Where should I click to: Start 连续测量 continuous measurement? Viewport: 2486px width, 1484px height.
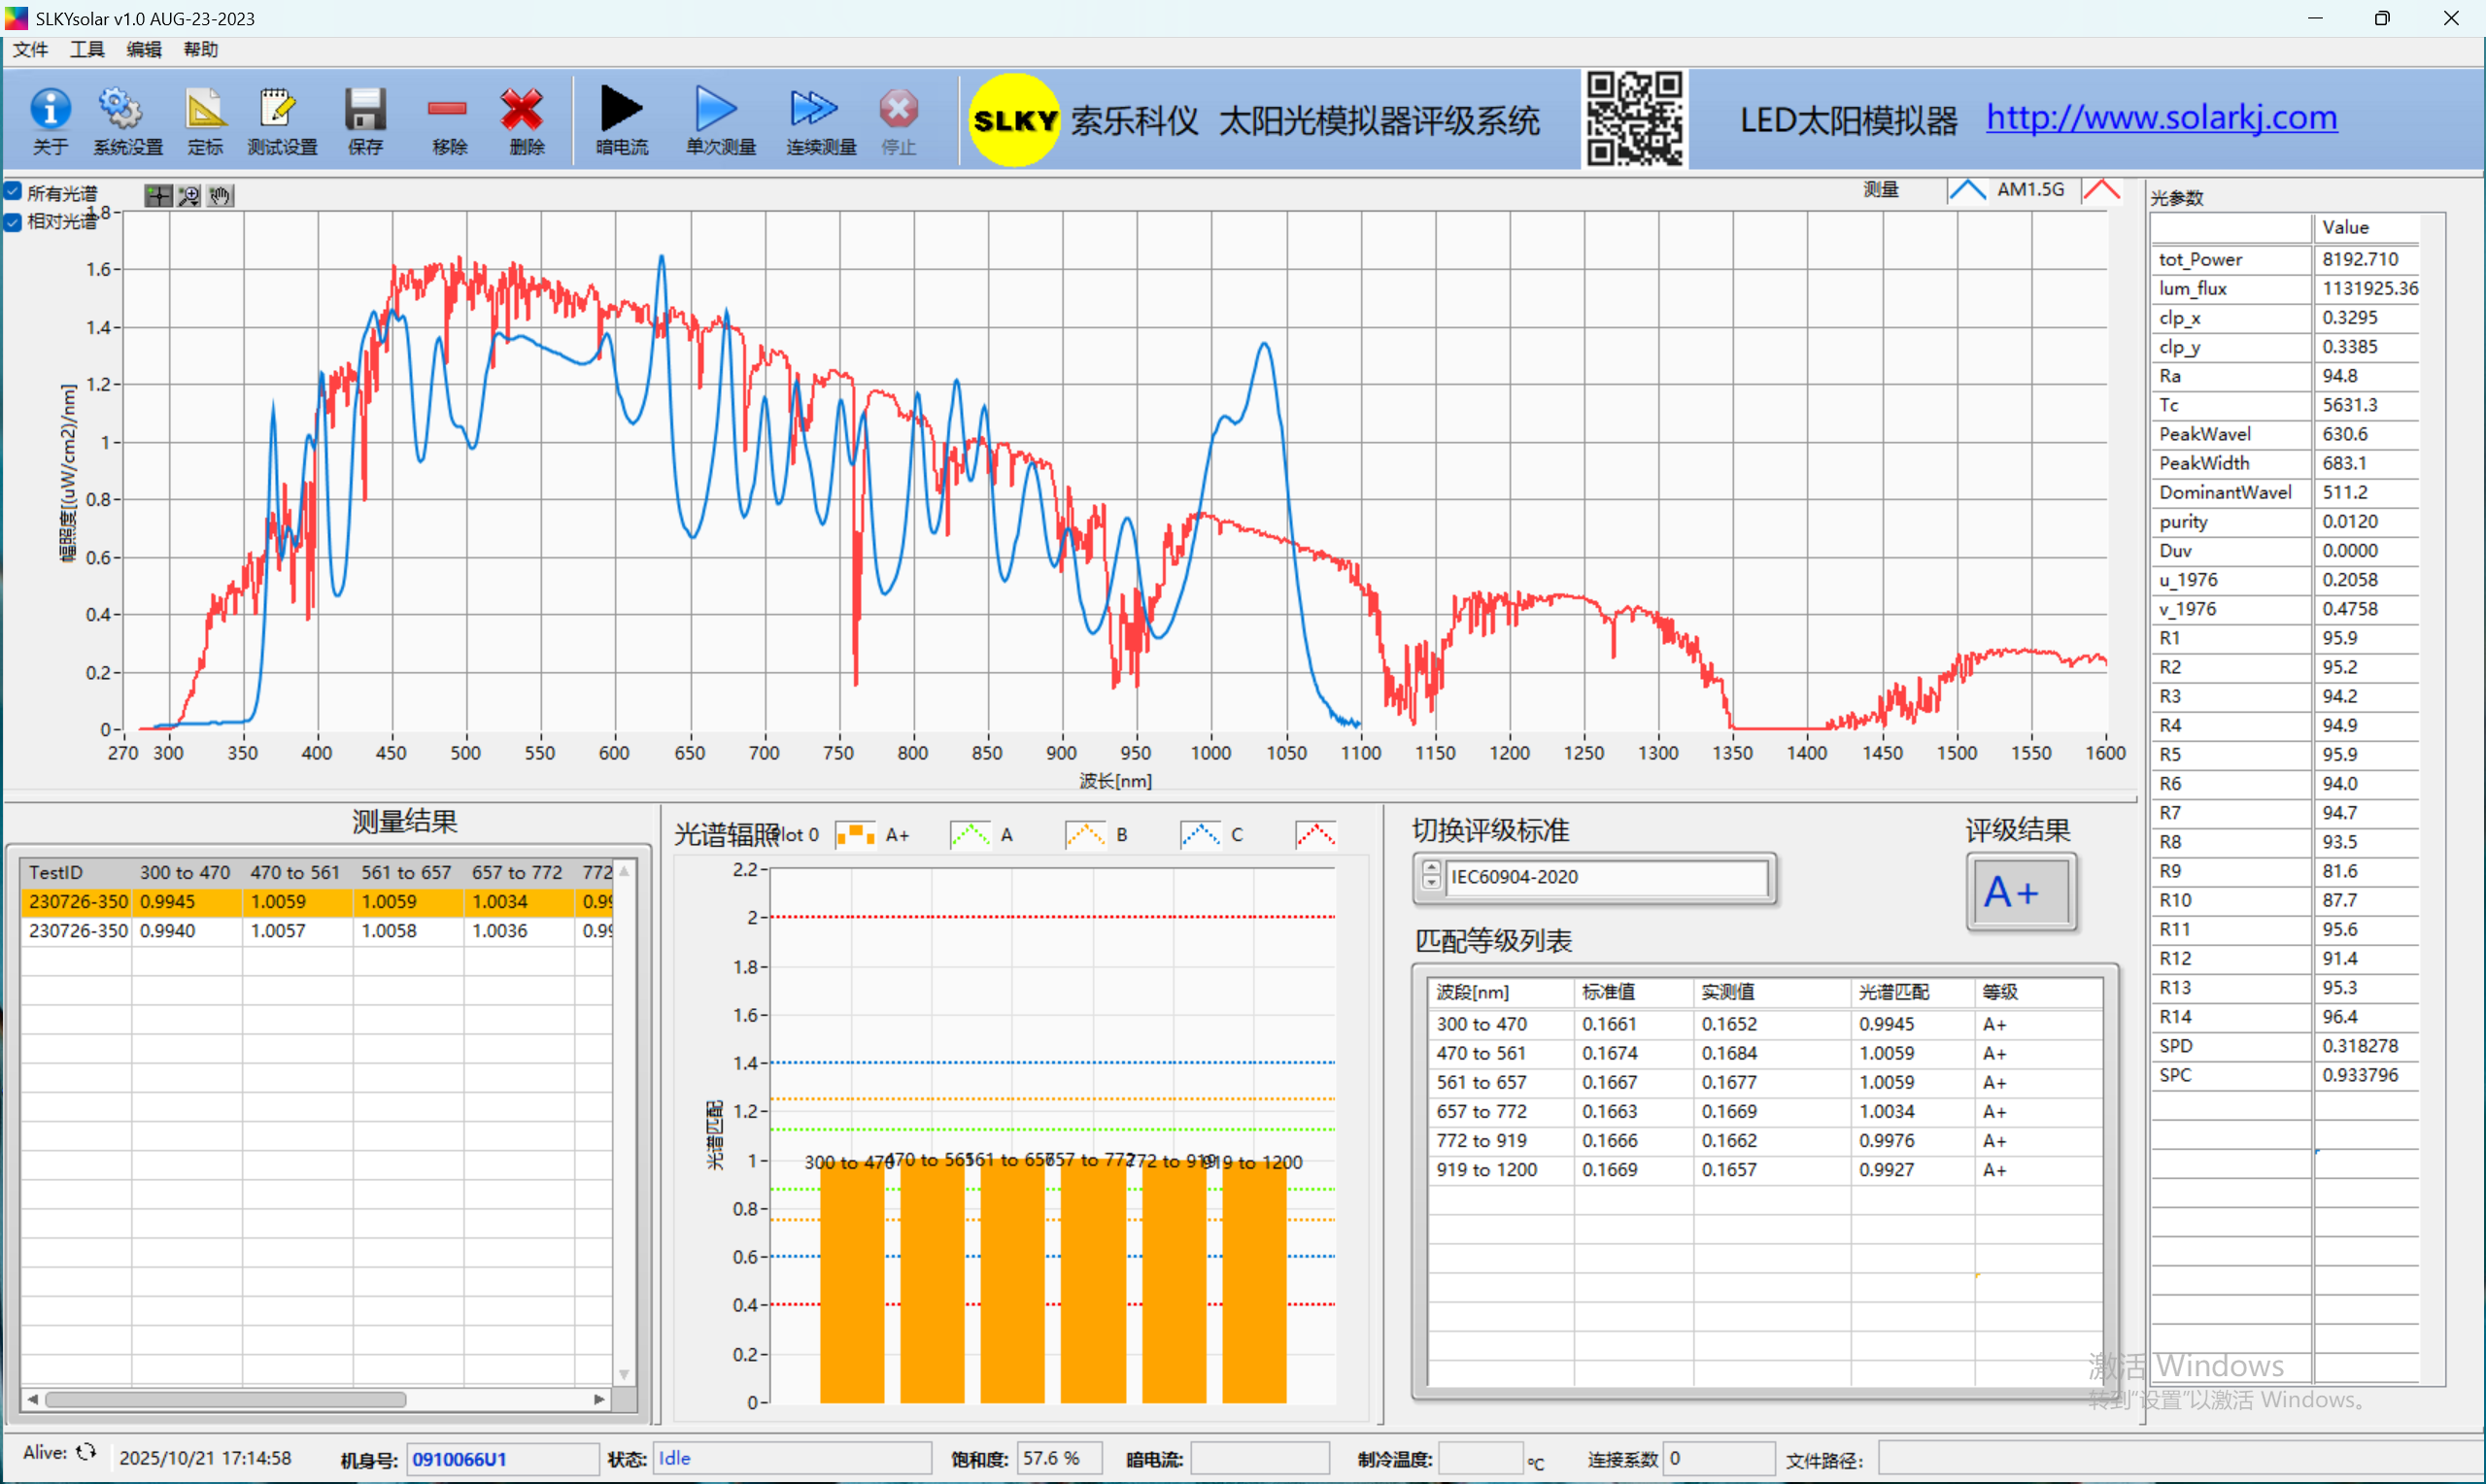817,109
